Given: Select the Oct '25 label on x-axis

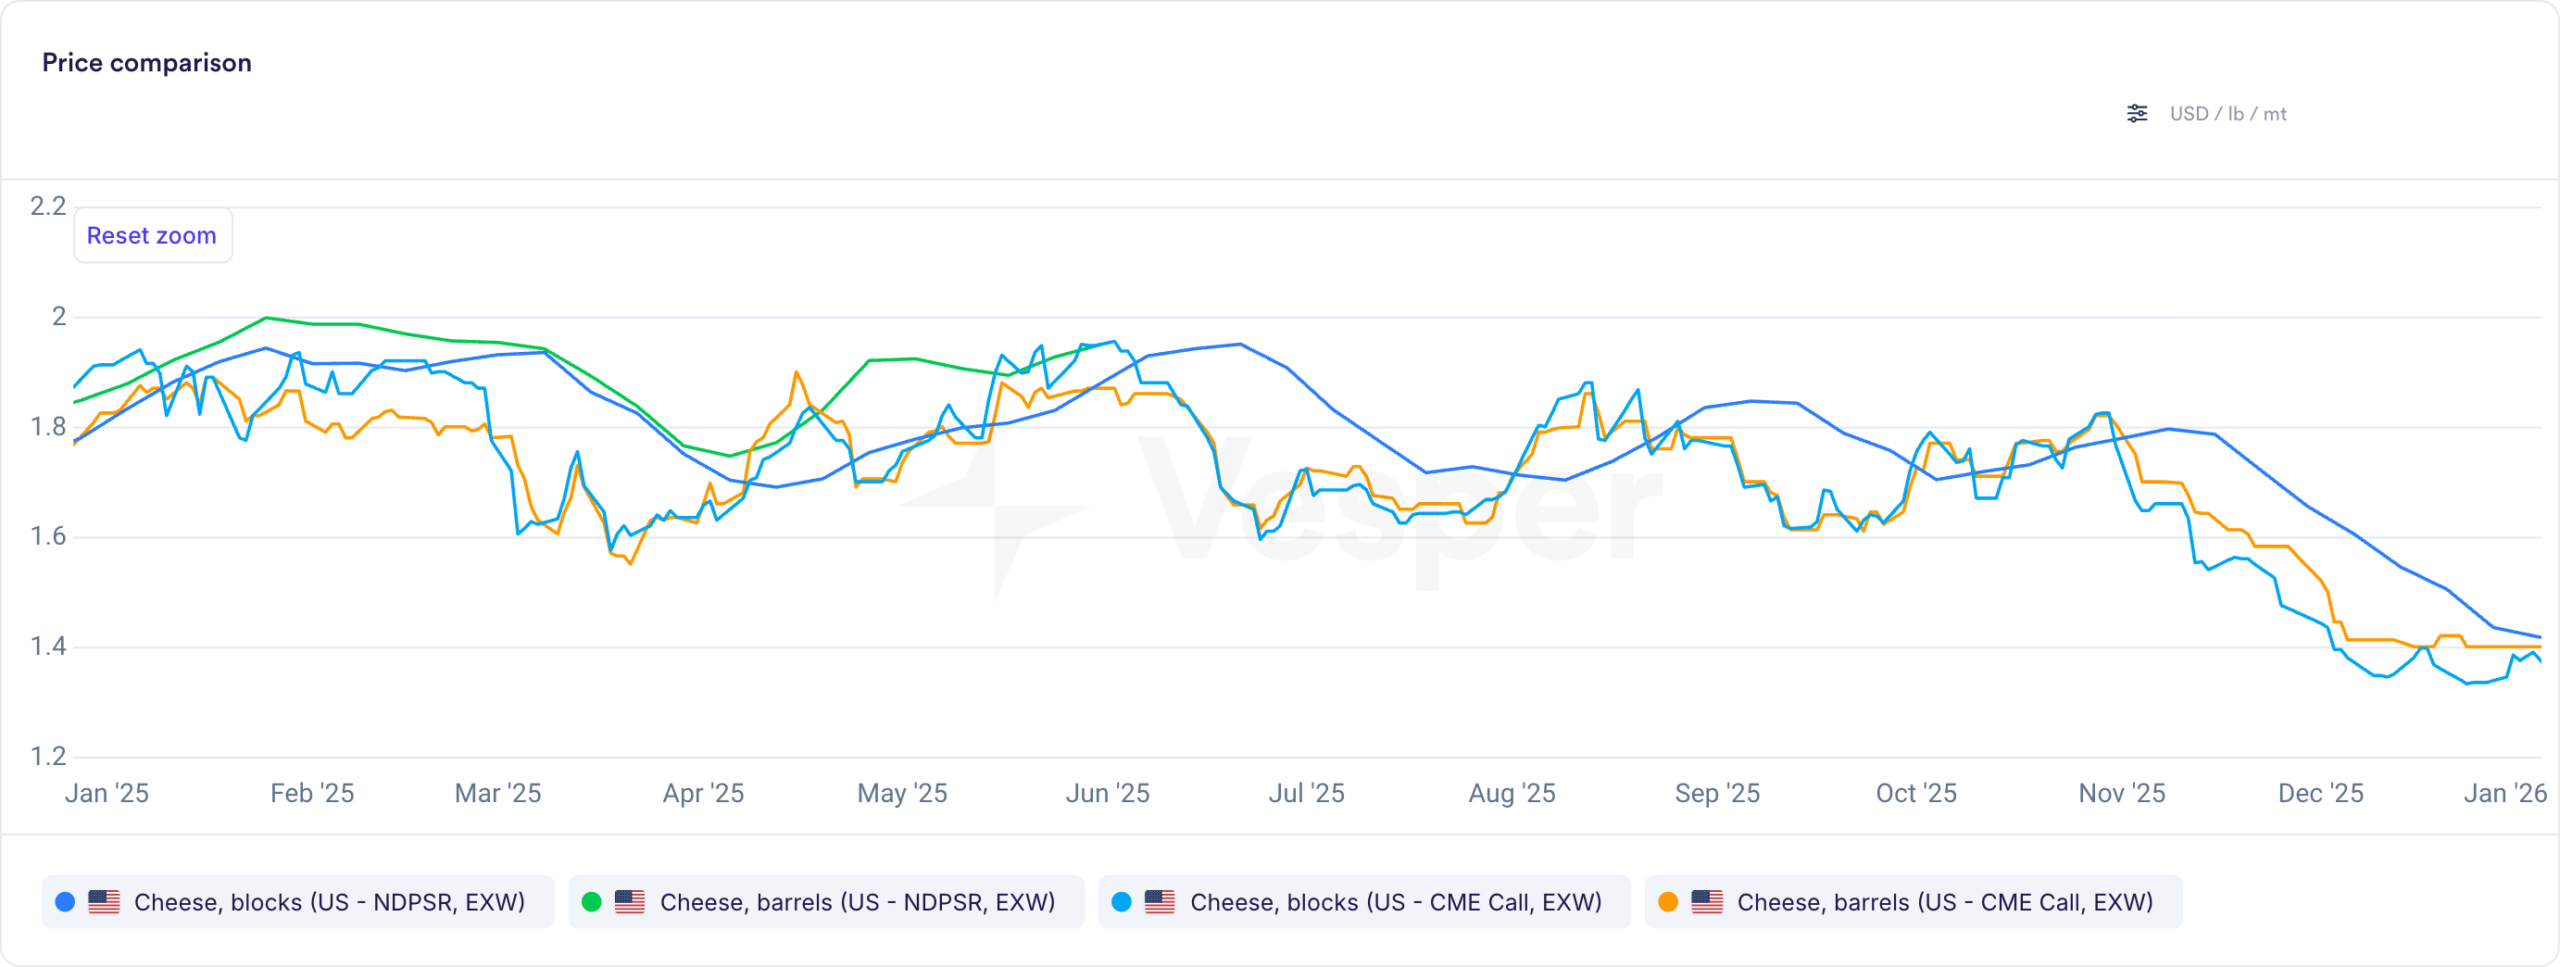Looking at the screenshot, I should pos(1915,793).
